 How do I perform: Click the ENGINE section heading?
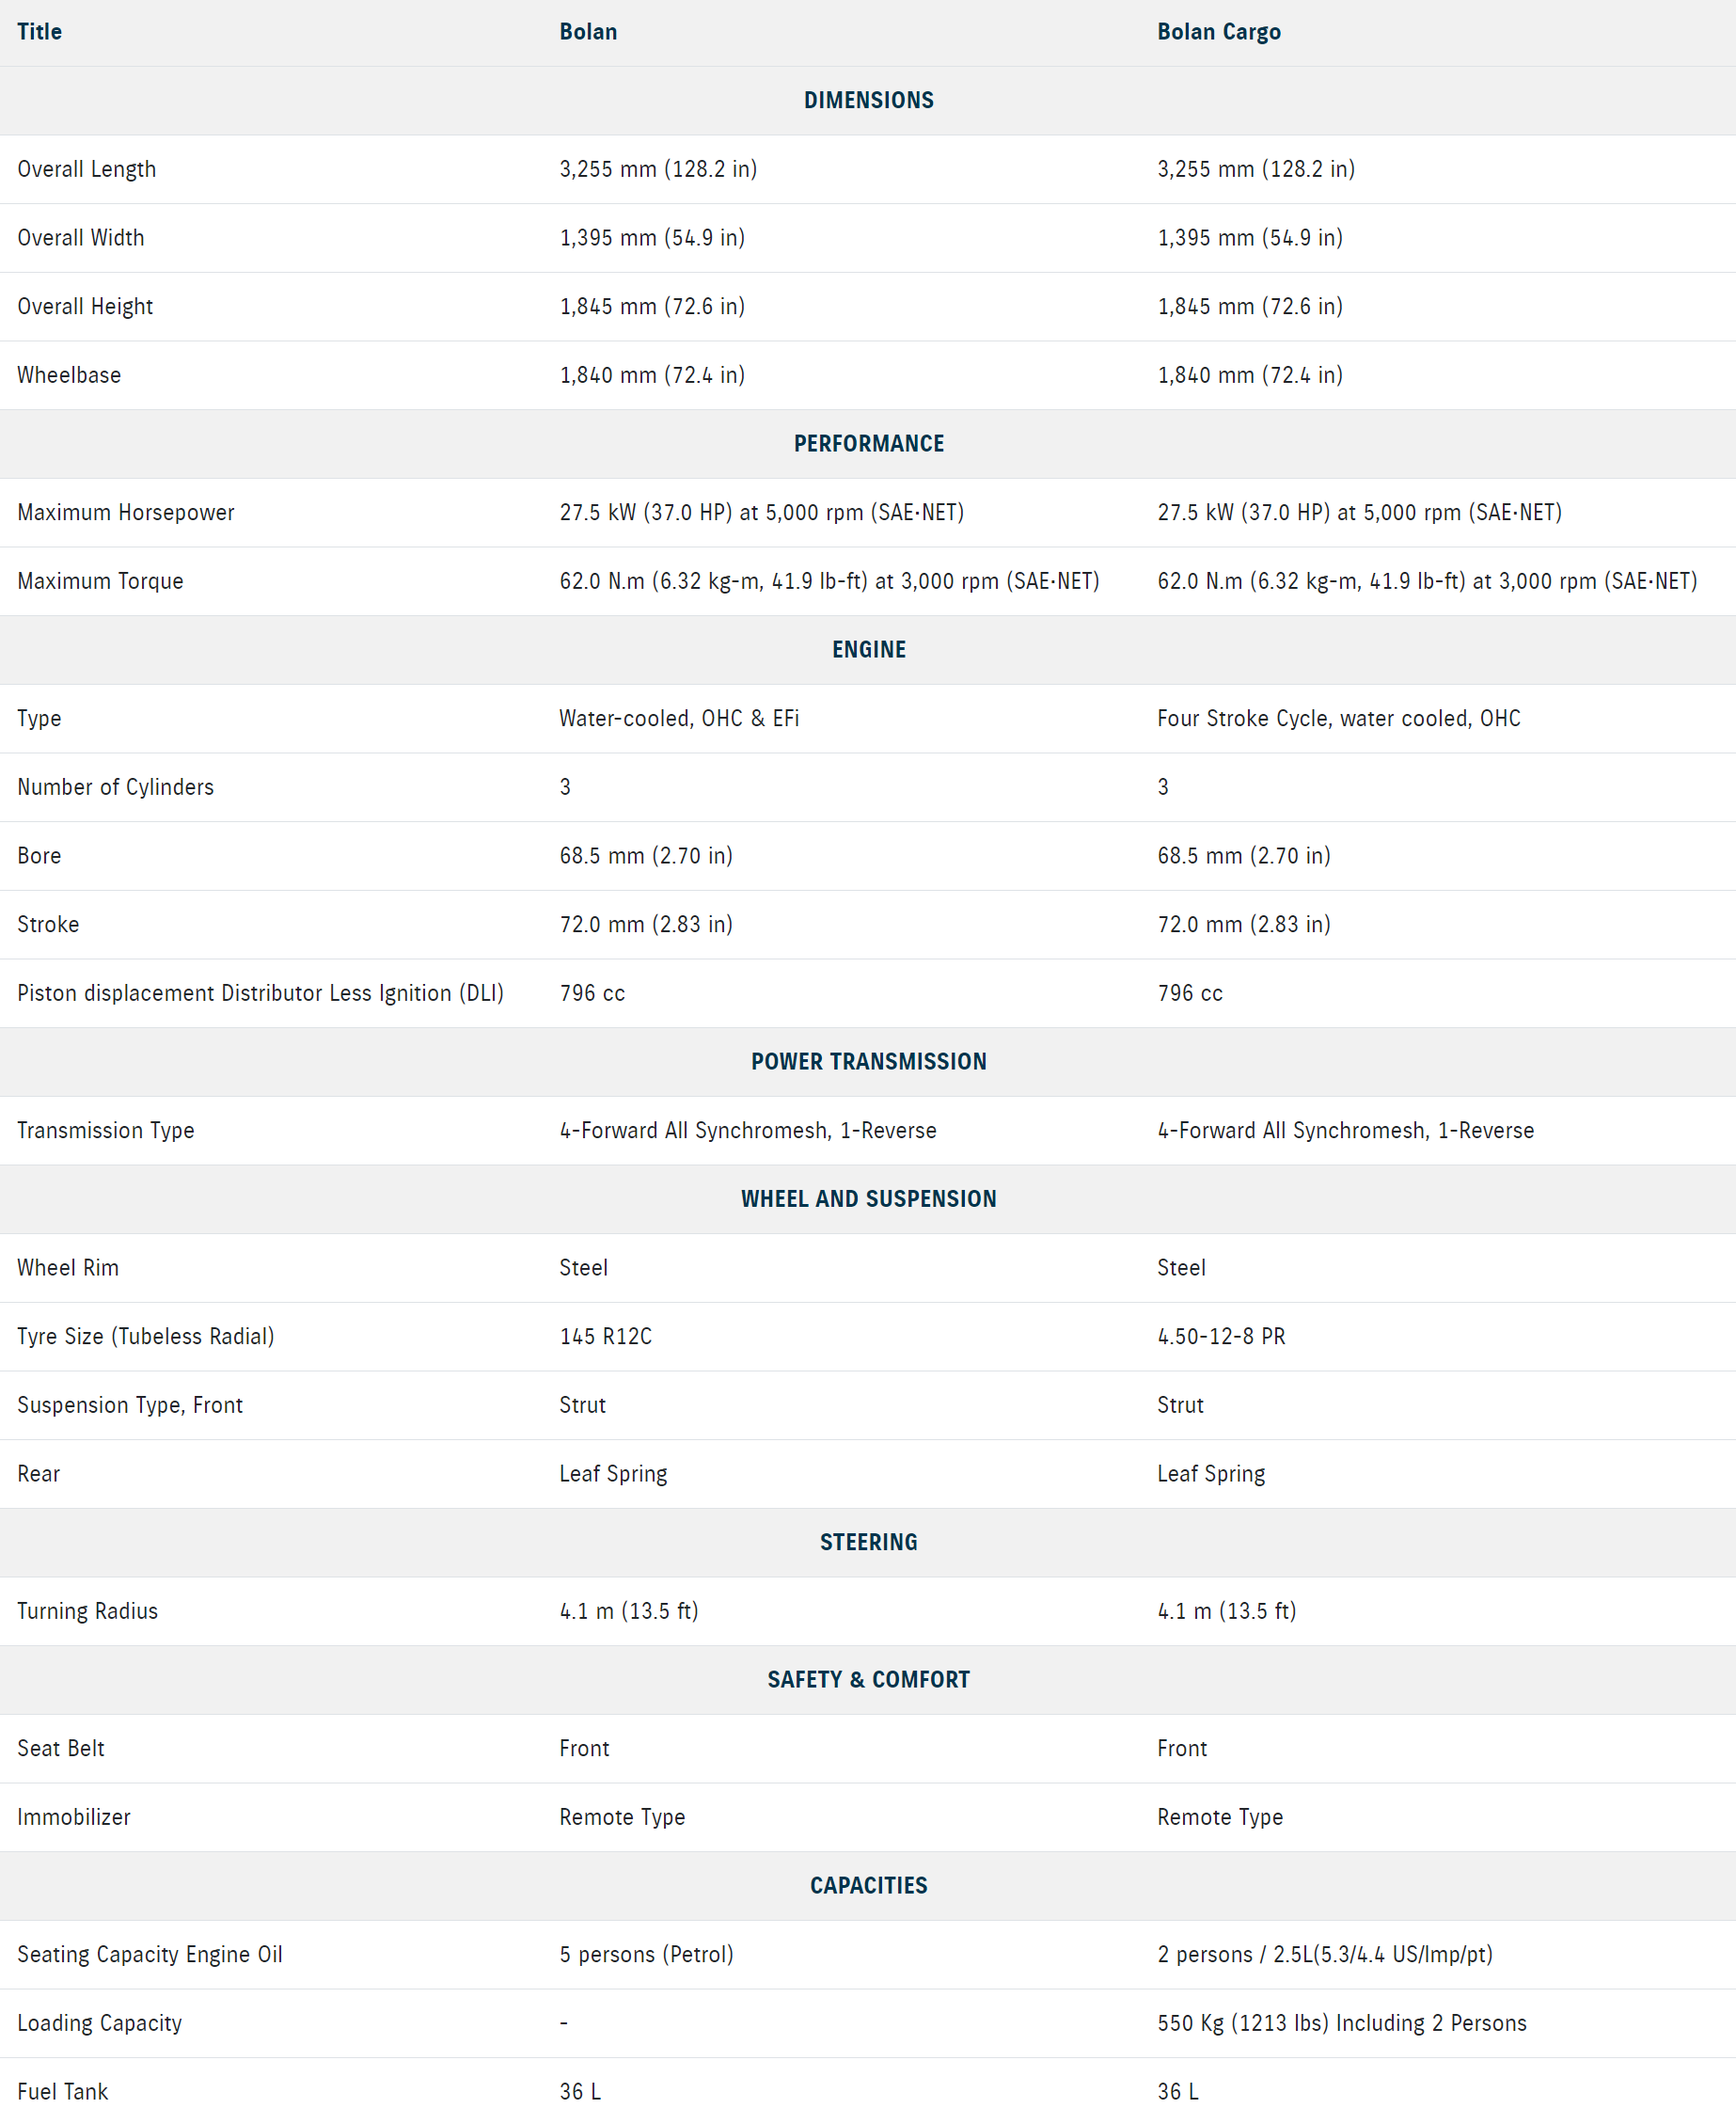(868, 650)
